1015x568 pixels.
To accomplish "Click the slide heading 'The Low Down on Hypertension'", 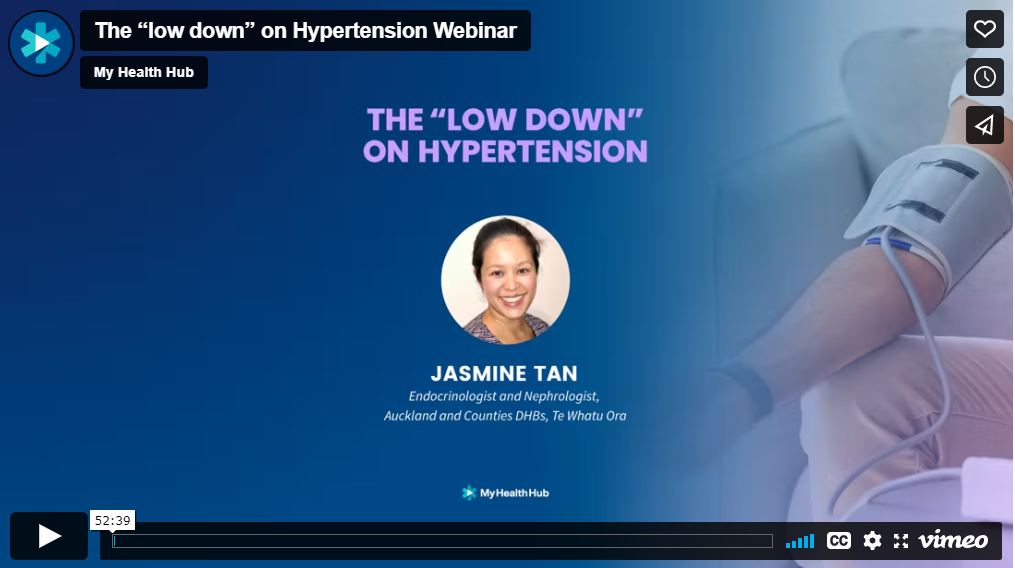I will tap(505, 136).
